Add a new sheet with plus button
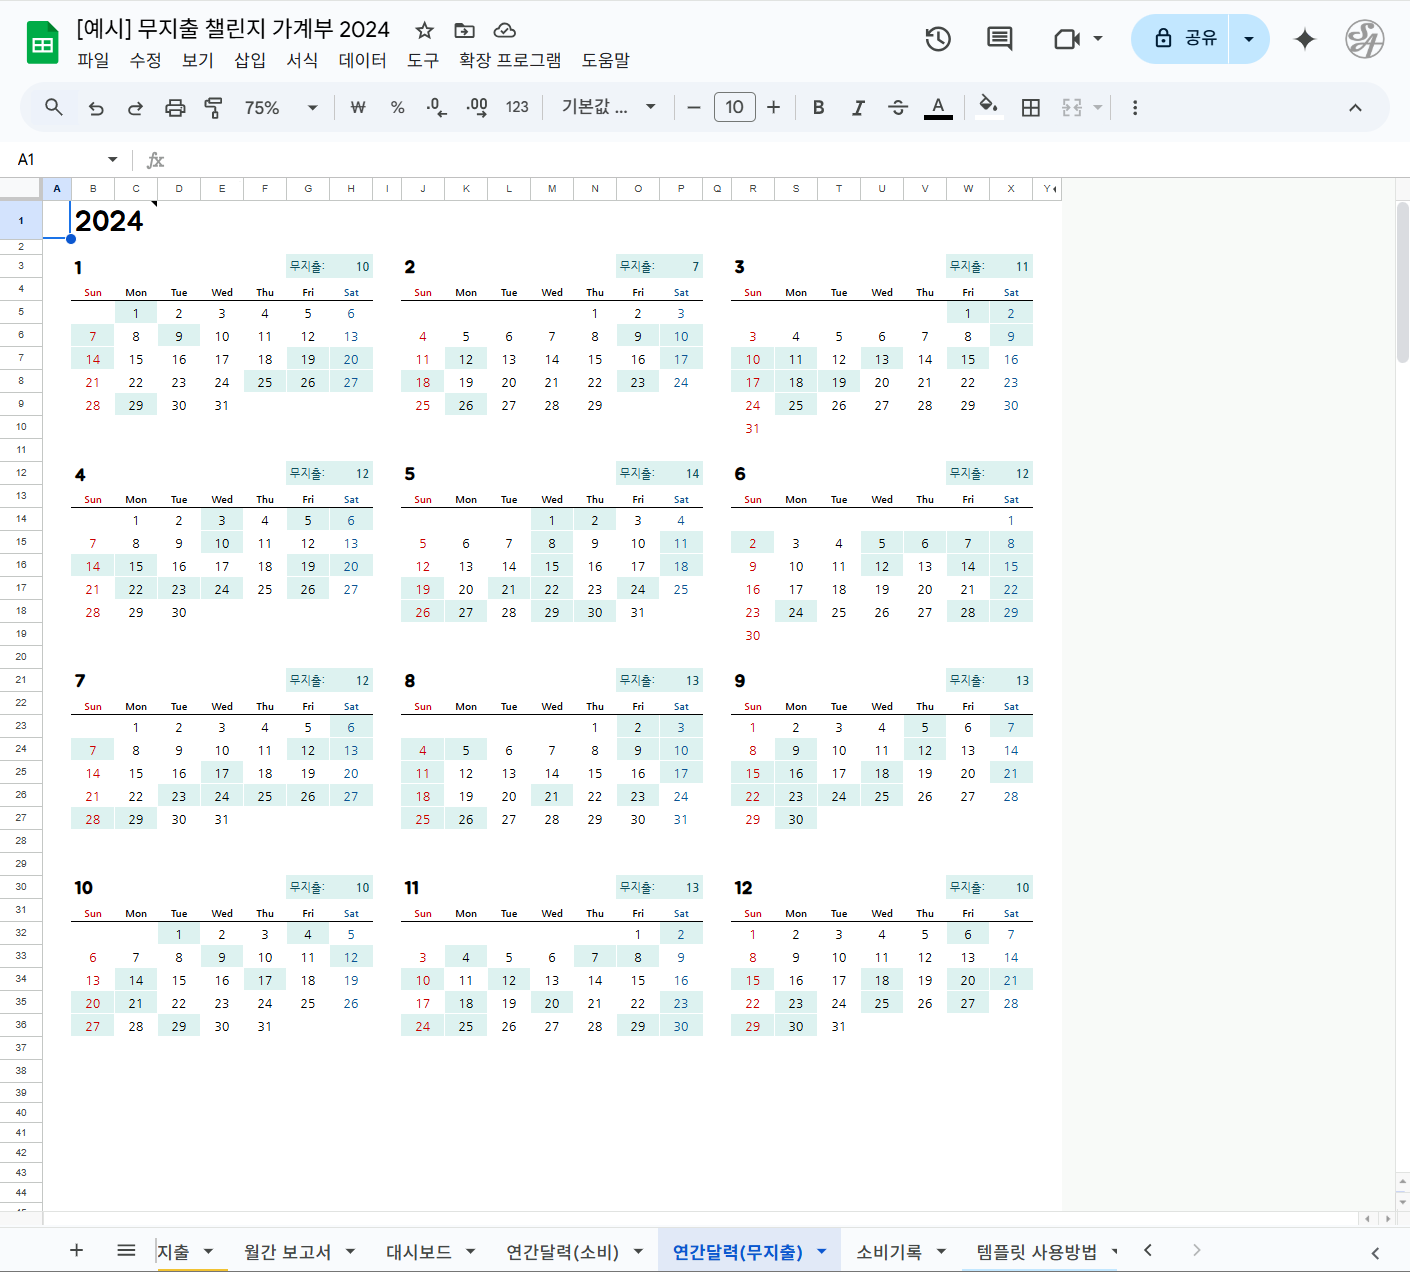Viewport: 1410px width, 1272px height. (76, 1250)
